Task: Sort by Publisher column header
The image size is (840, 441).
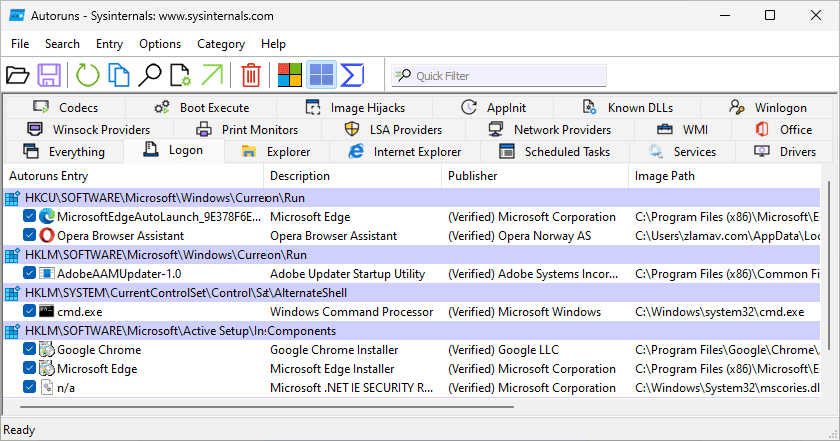Action: coord(535,176)
